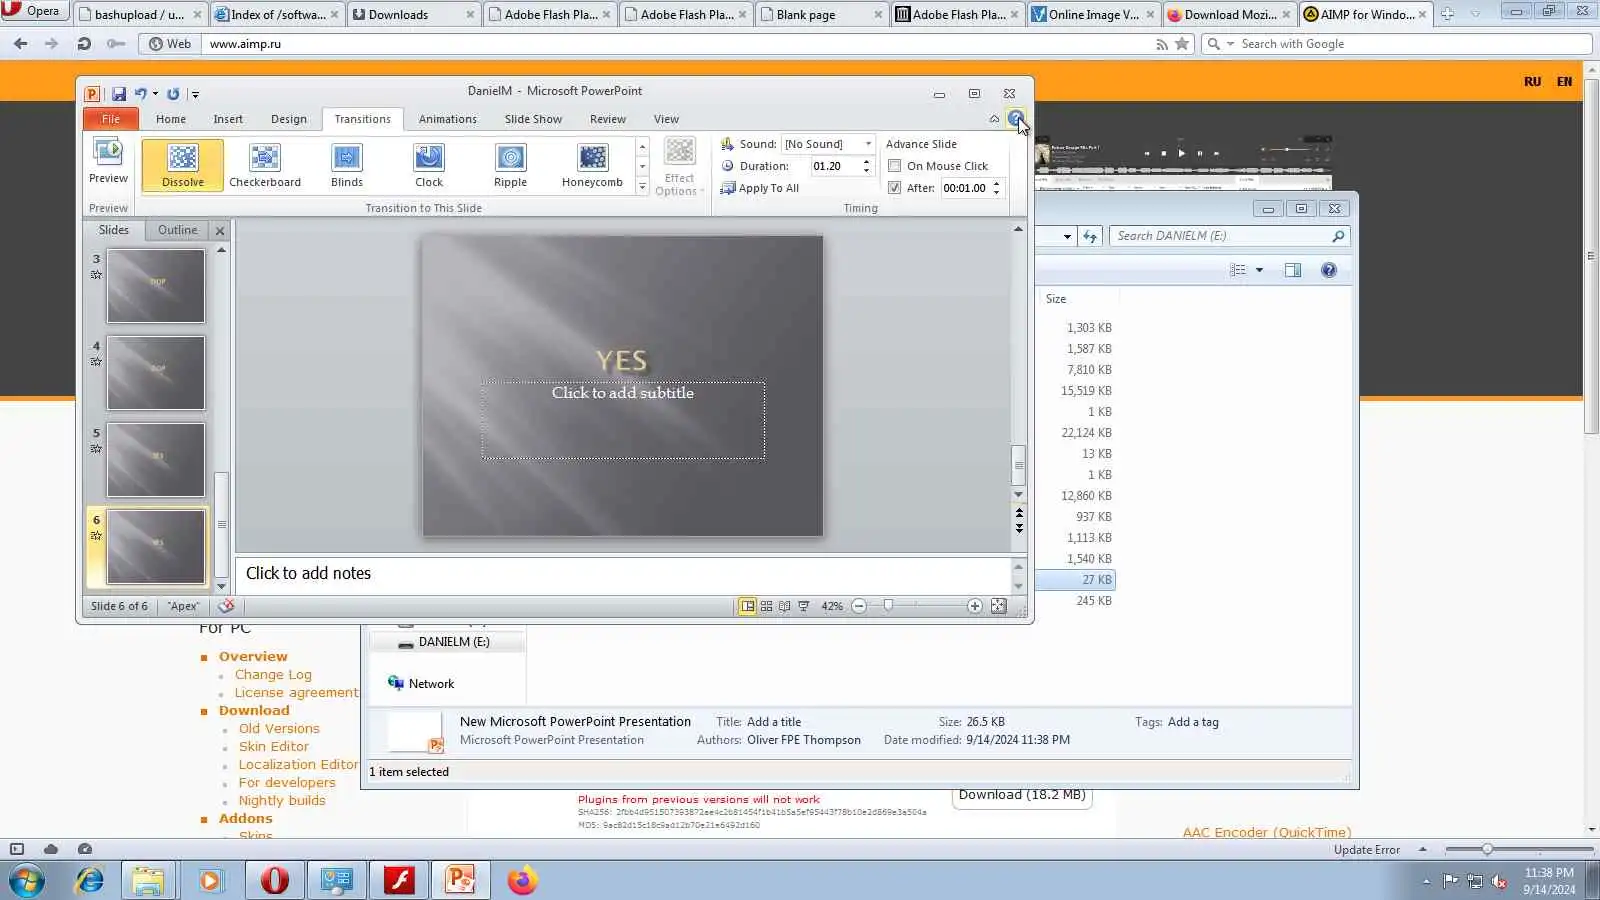Apply the Clock transition

point(429,165)
